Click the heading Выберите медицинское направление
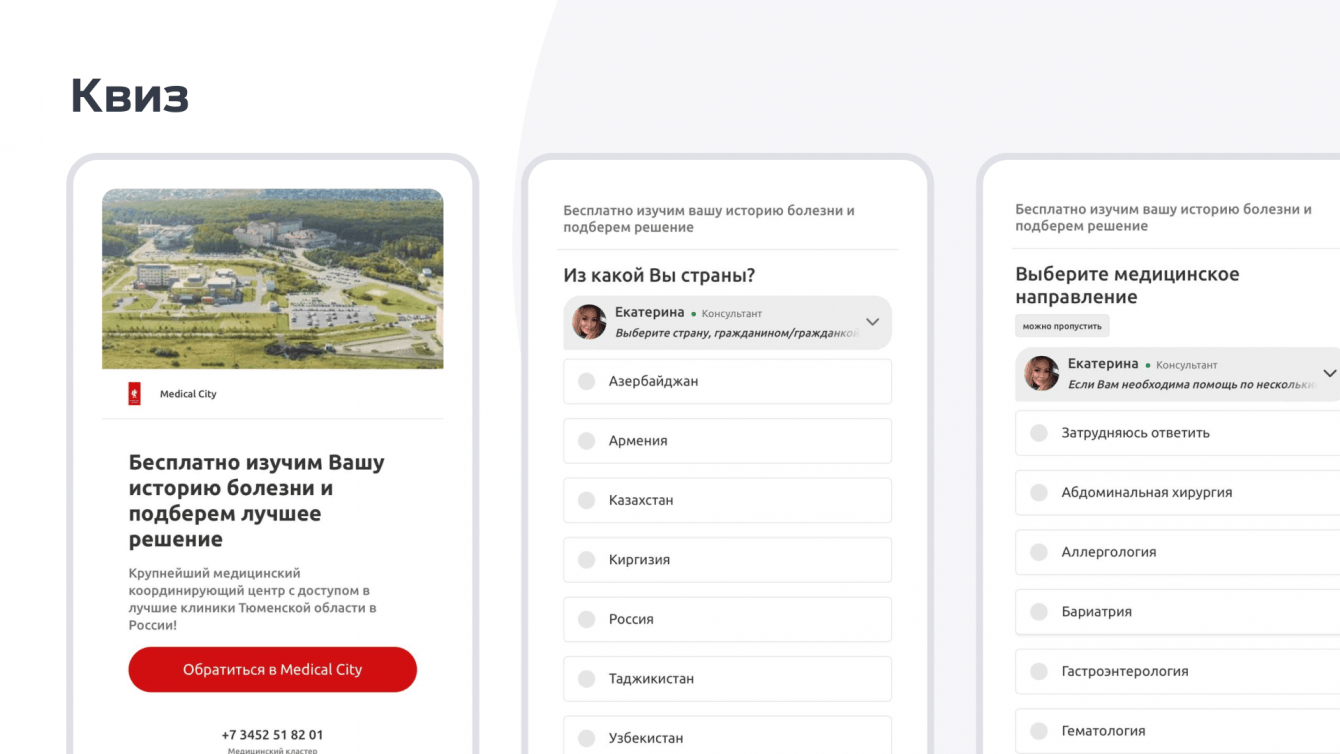 pos(1127,286)
